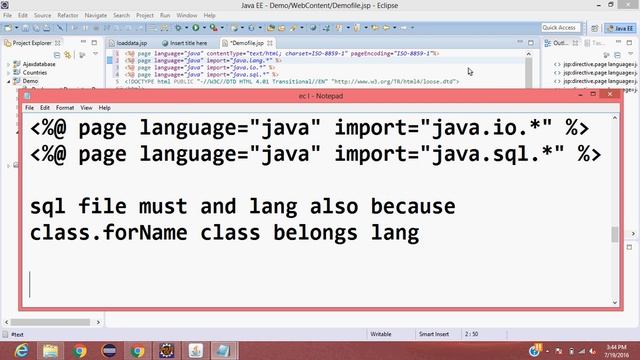Click the Notepad scroll up arrow
The width and height of the screenshot is (640, 360).
615,118
